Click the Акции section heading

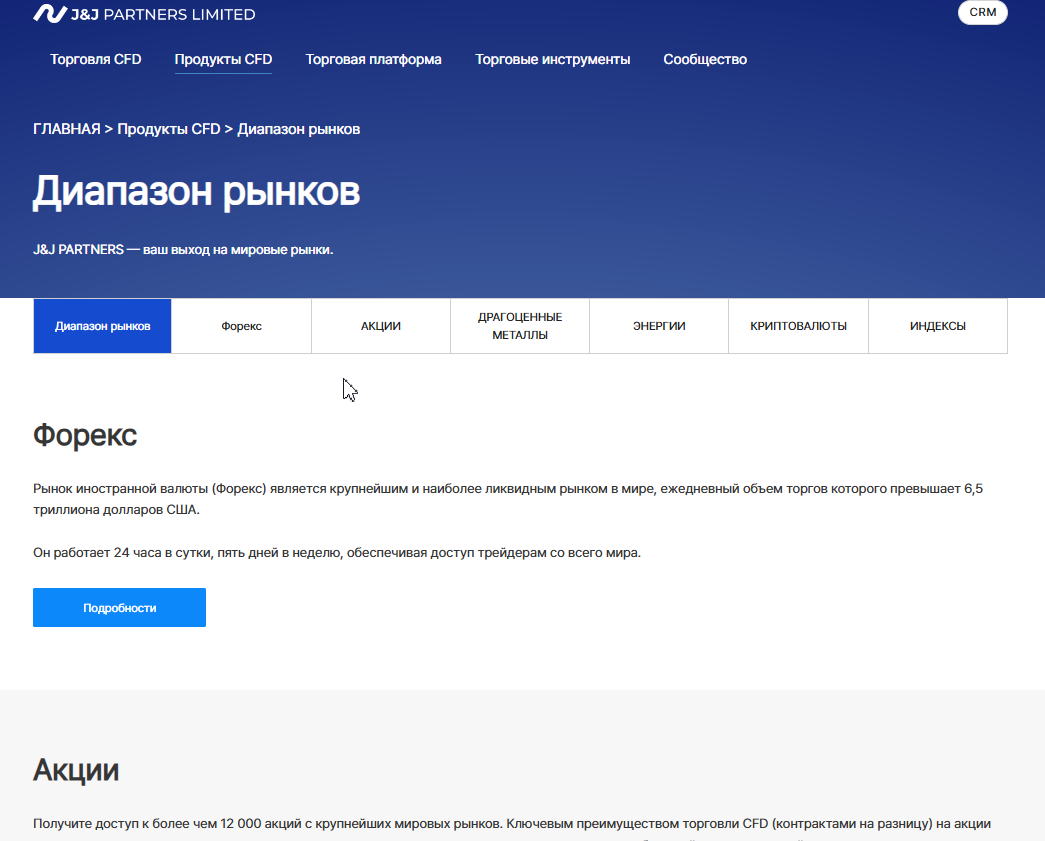[x=76, y=769]
